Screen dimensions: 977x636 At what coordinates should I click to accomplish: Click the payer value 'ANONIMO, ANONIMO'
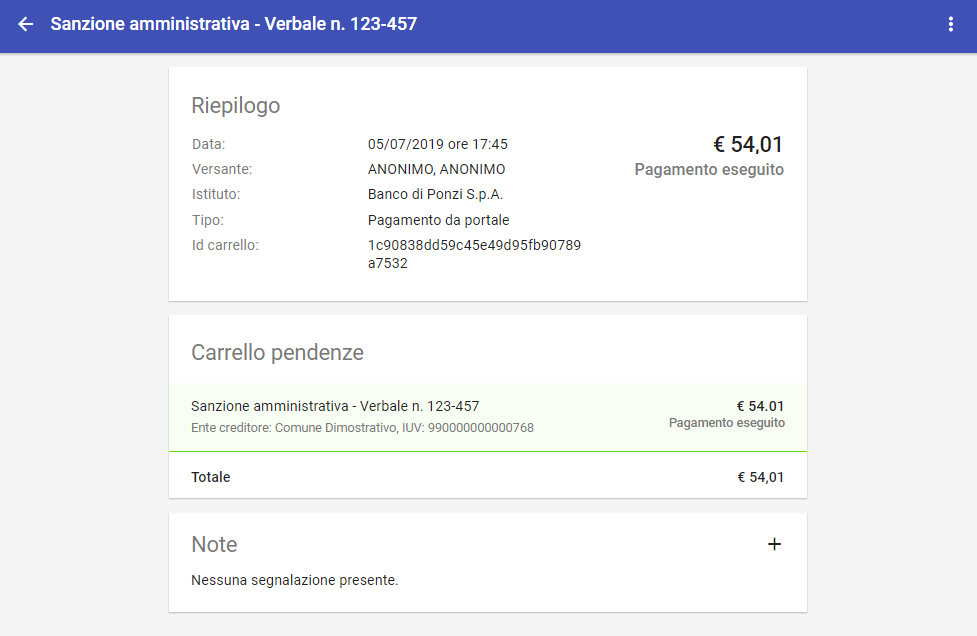click(436, 169)
